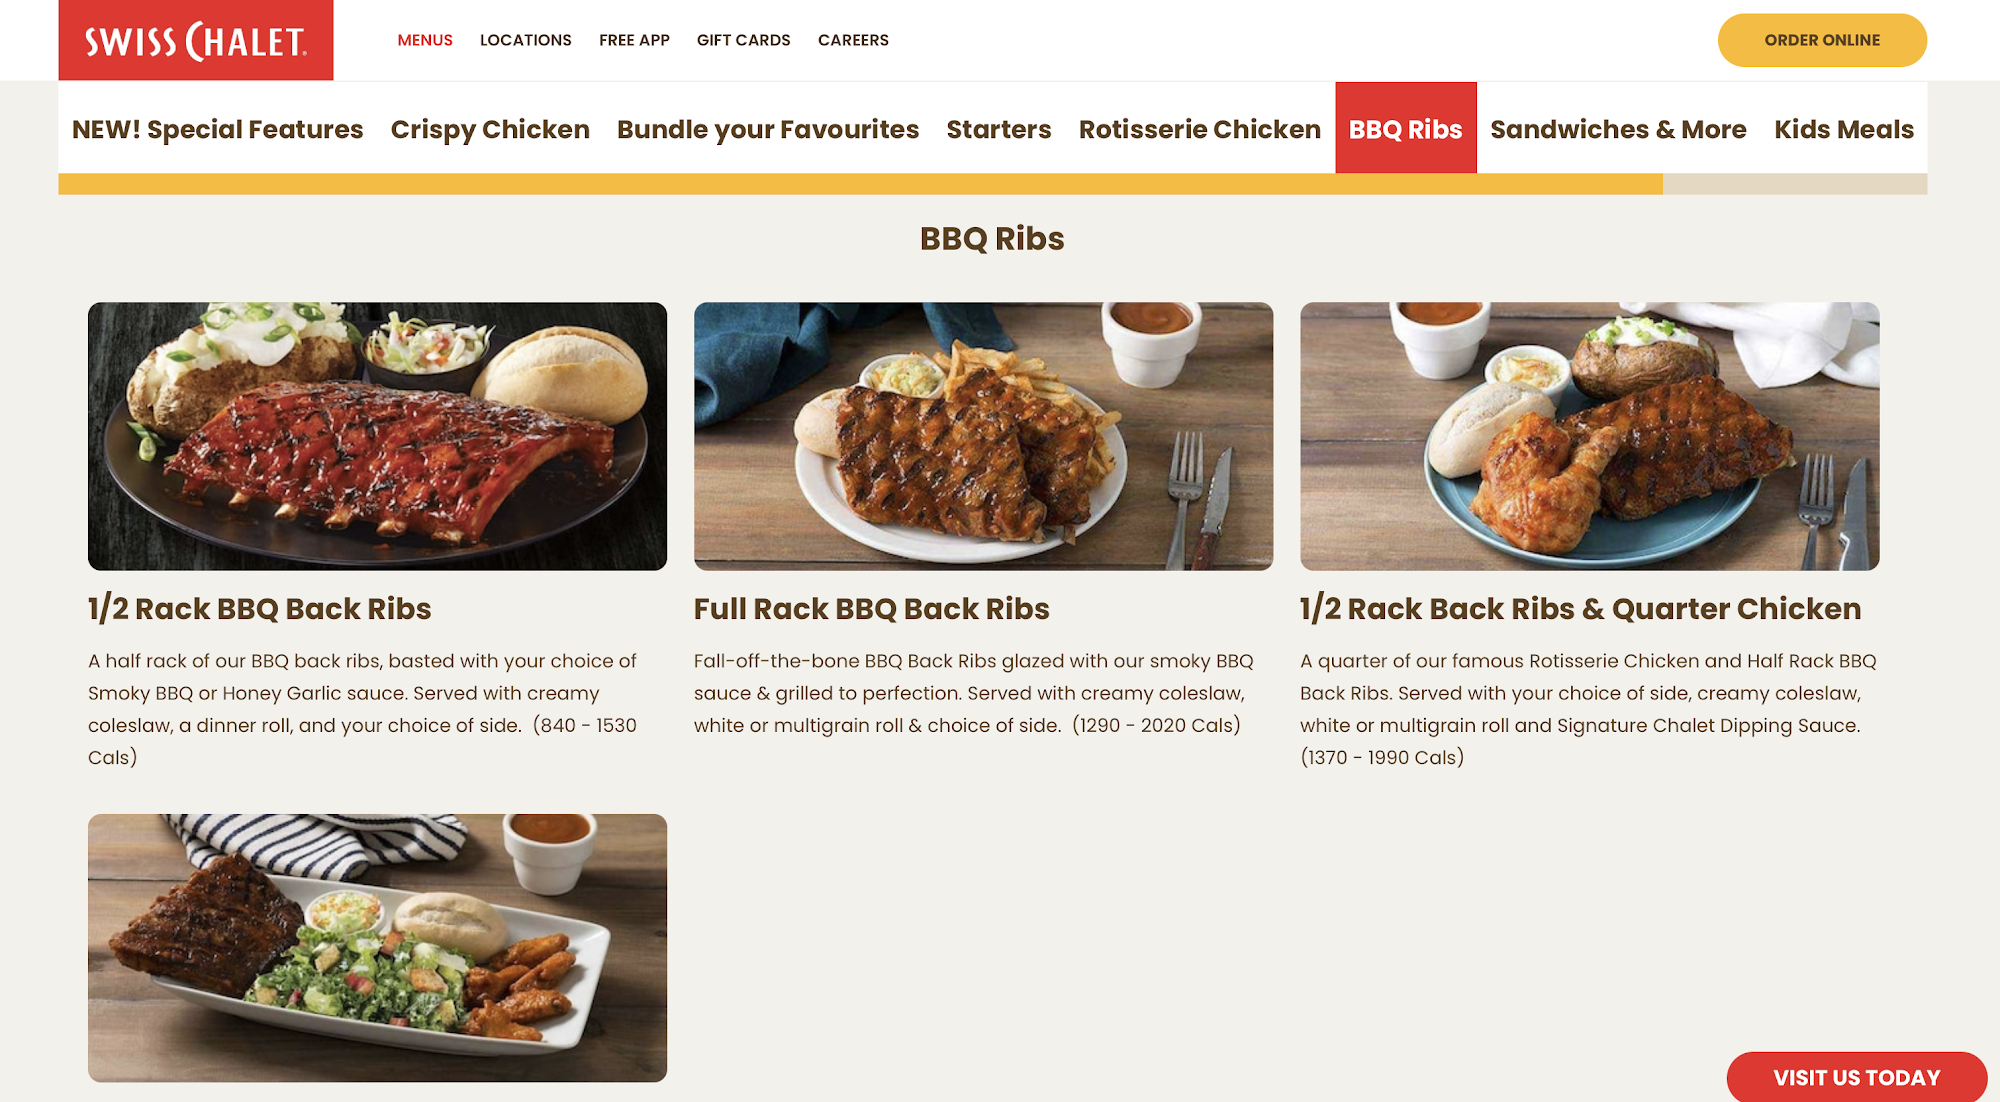Click the active BBQ Ribs tab
This screenshot has height=1102, width=2000.
coord(1406,128)
